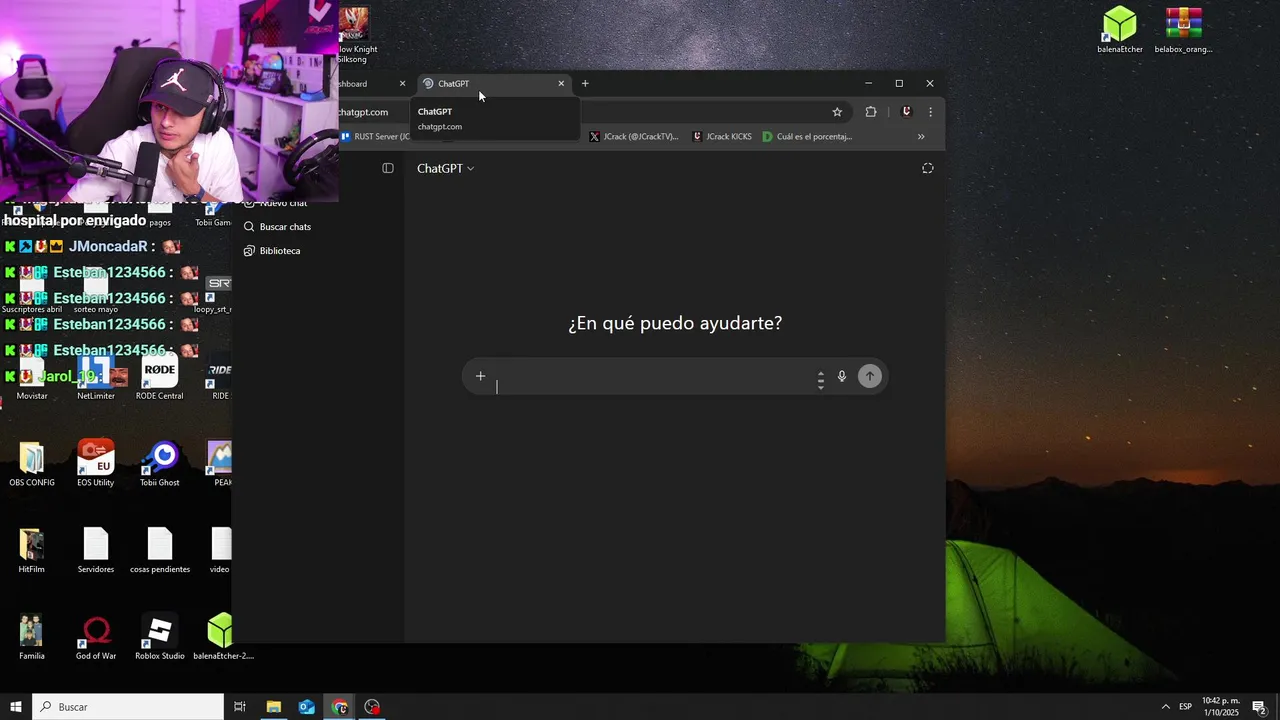
Task: Expand the ChatGPT model selector dropdown
Action: 446,168
